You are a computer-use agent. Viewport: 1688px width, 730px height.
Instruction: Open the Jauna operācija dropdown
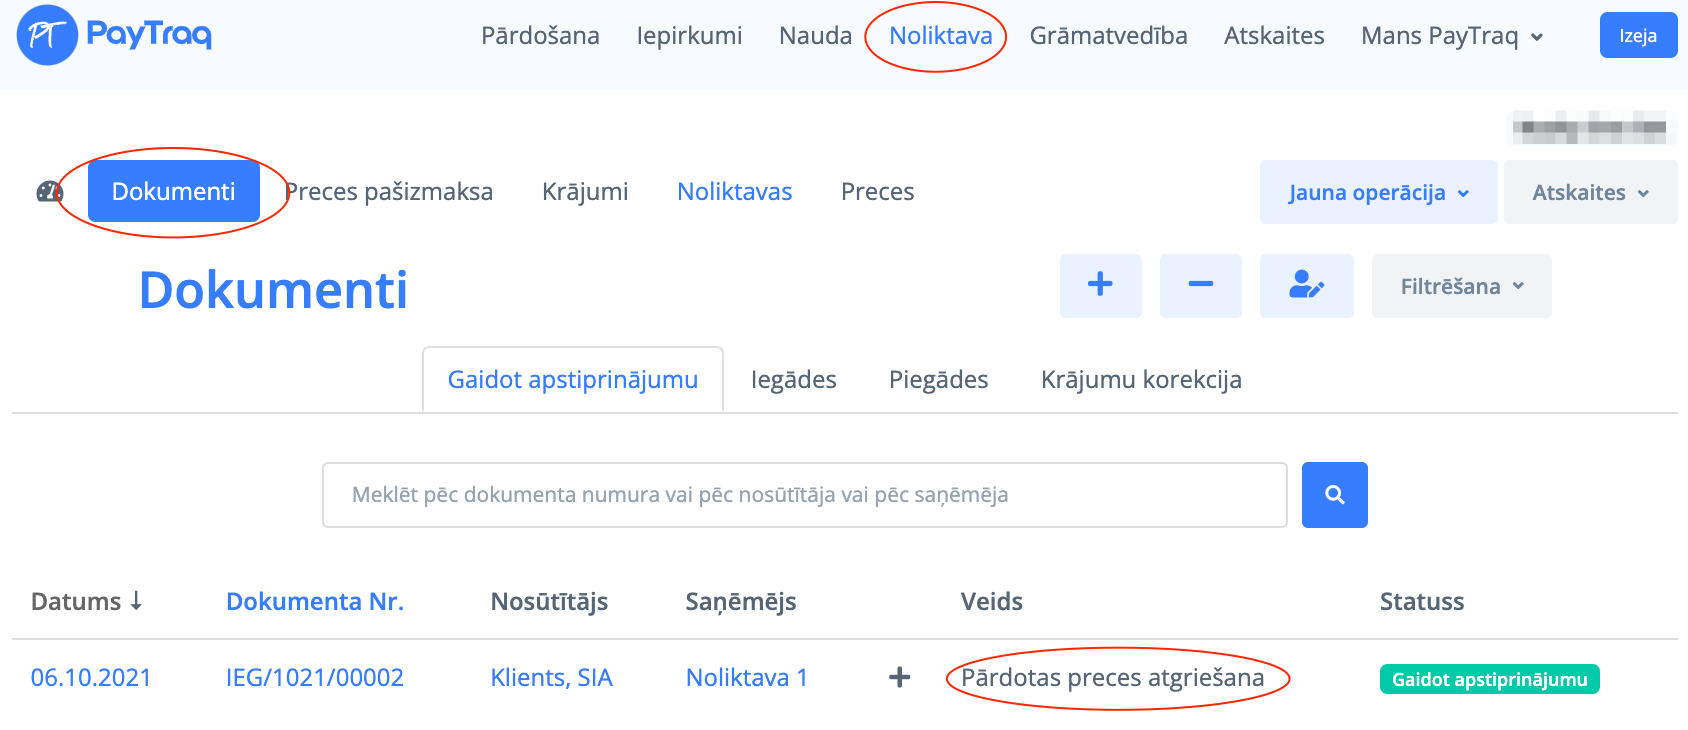pos(1378,192)
